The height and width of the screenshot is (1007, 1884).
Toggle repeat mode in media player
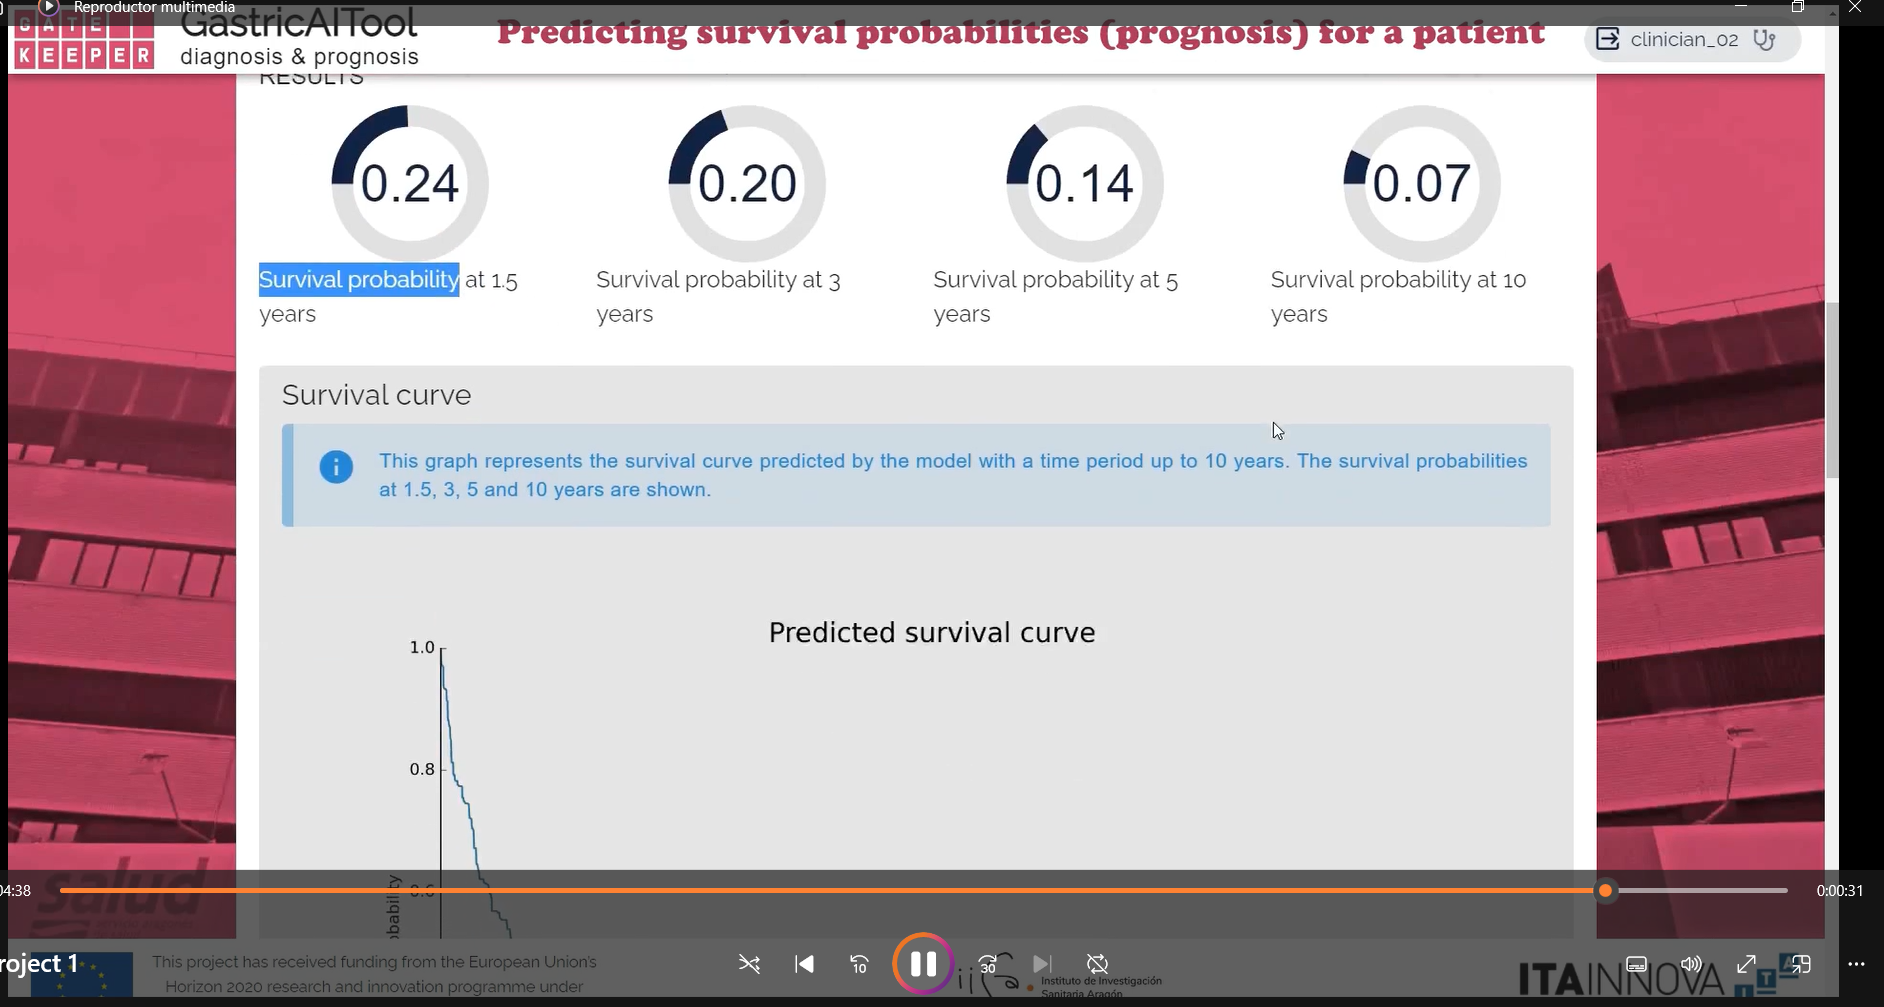pyautogui.click(x=1097, y=964)
